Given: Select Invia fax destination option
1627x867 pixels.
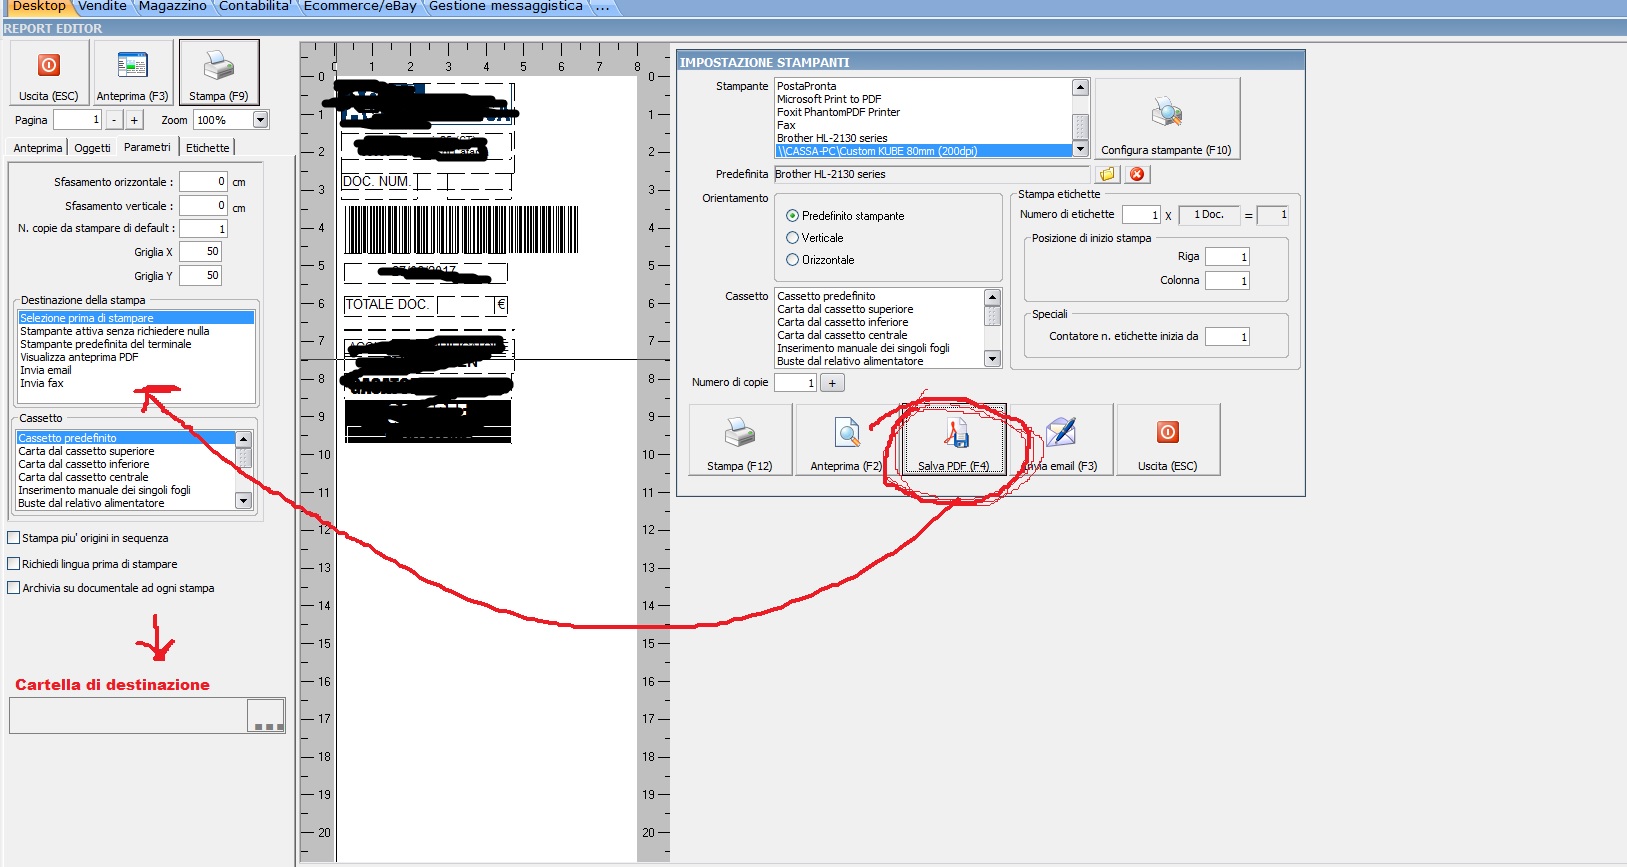Looking at the screenshot, I should [x=136, y=383].
